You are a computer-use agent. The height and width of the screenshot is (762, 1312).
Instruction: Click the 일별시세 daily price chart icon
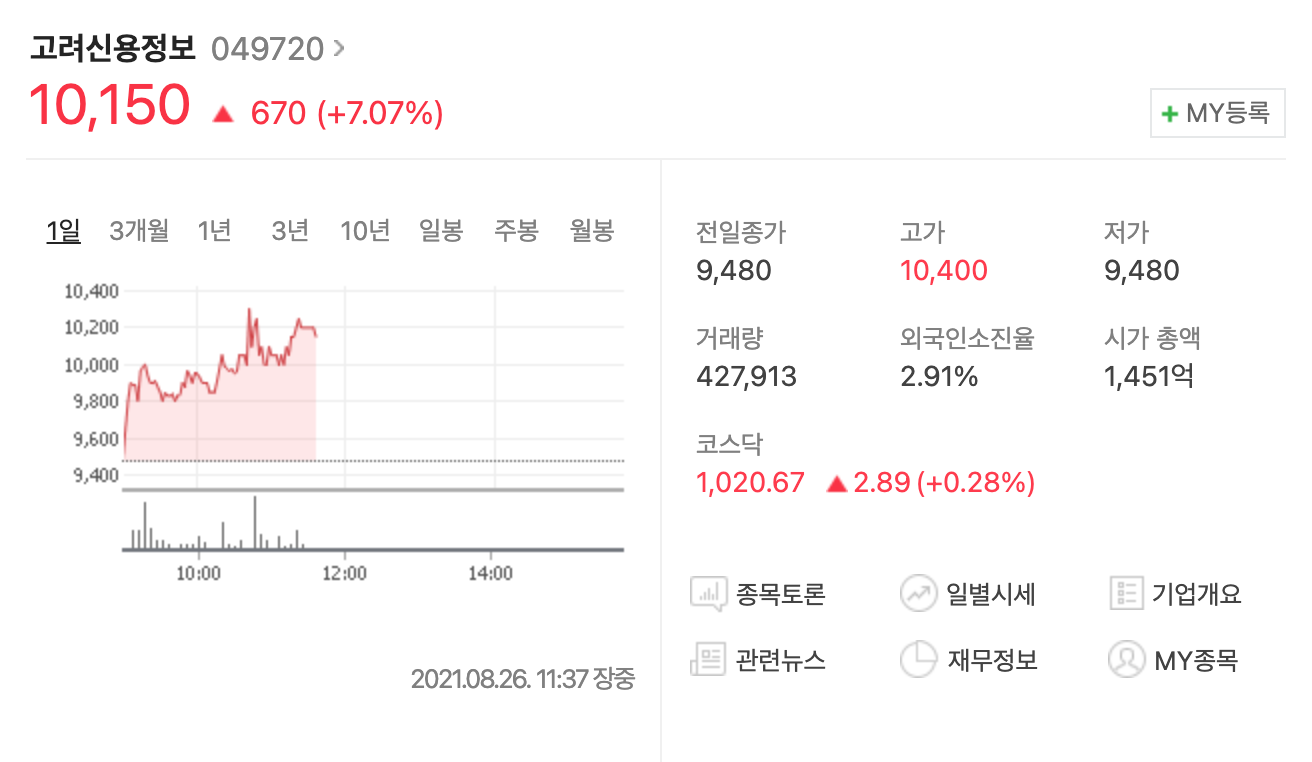[917, 594]
